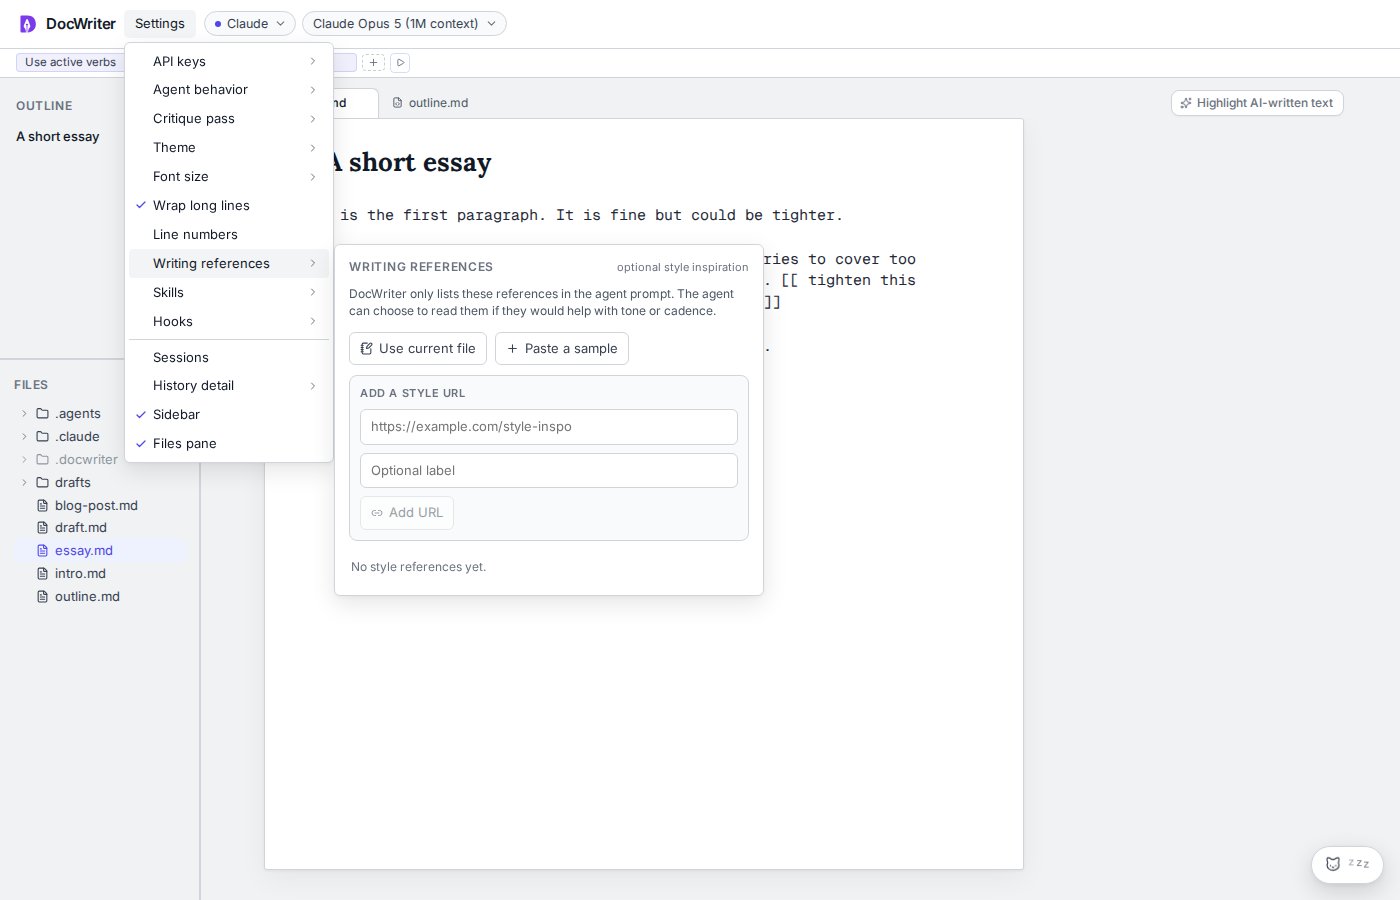Open the Claude agent dropdown
Viewport: 1400px width, 900px height.
[250, 24]
